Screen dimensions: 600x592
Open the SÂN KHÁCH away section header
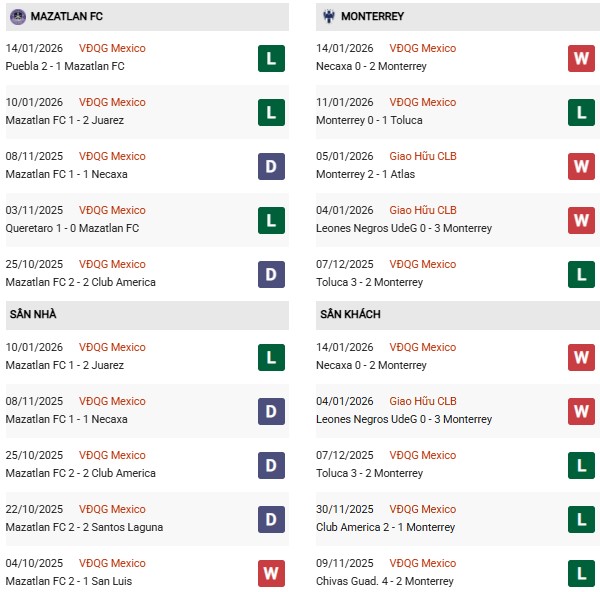click(x=349, y=315)
